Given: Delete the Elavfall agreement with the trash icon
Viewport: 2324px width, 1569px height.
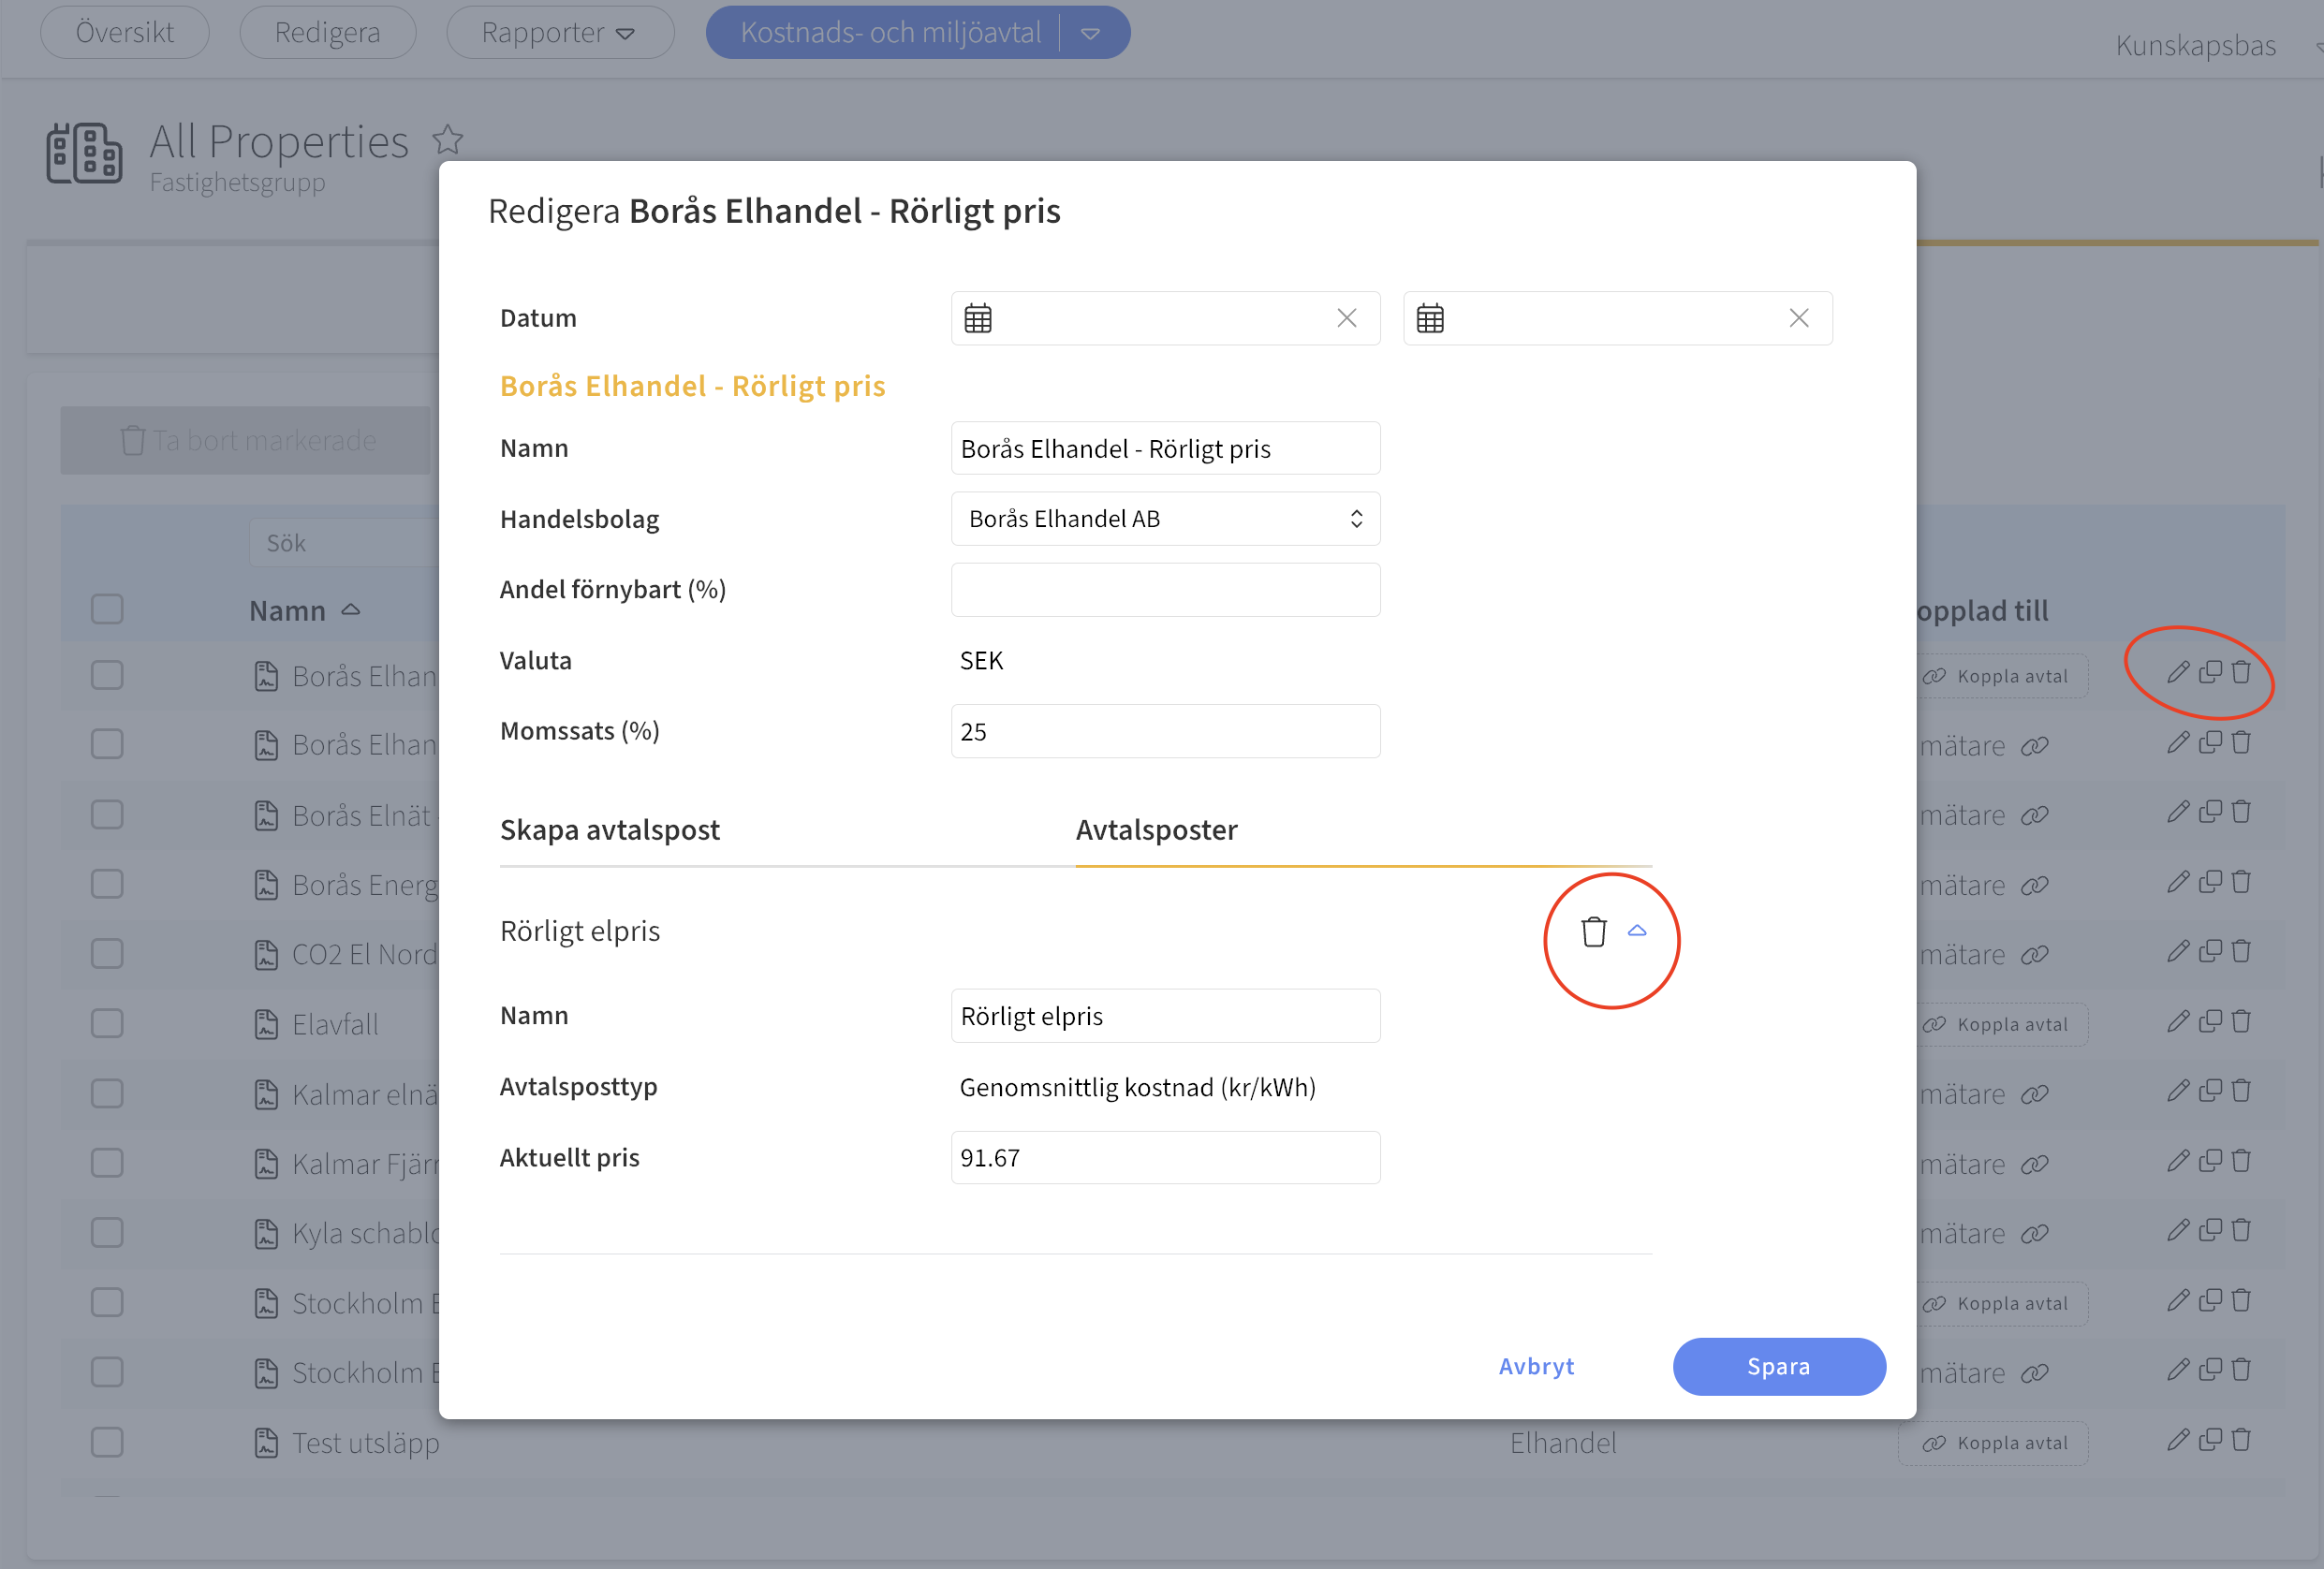Looking at the screenshot, I should point(2242,1021).
